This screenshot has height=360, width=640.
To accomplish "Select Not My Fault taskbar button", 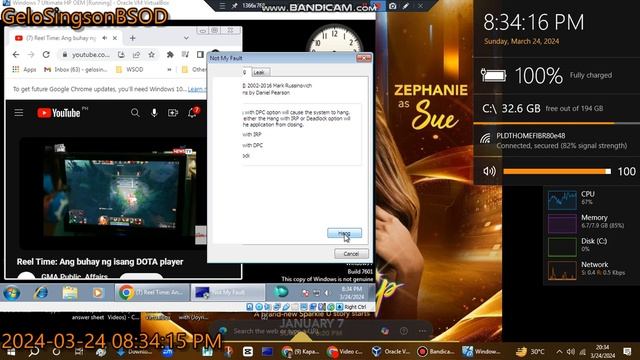I will tap(227, 293).
